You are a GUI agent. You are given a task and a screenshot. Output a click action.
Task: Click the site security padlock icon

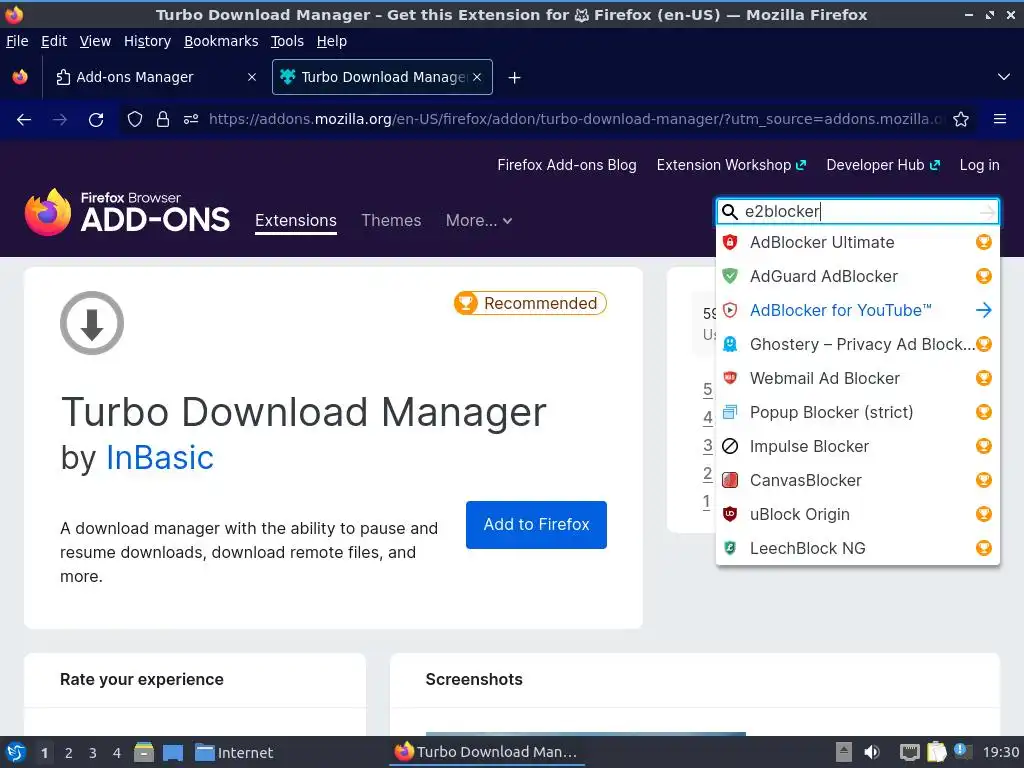tap(163, 119)
